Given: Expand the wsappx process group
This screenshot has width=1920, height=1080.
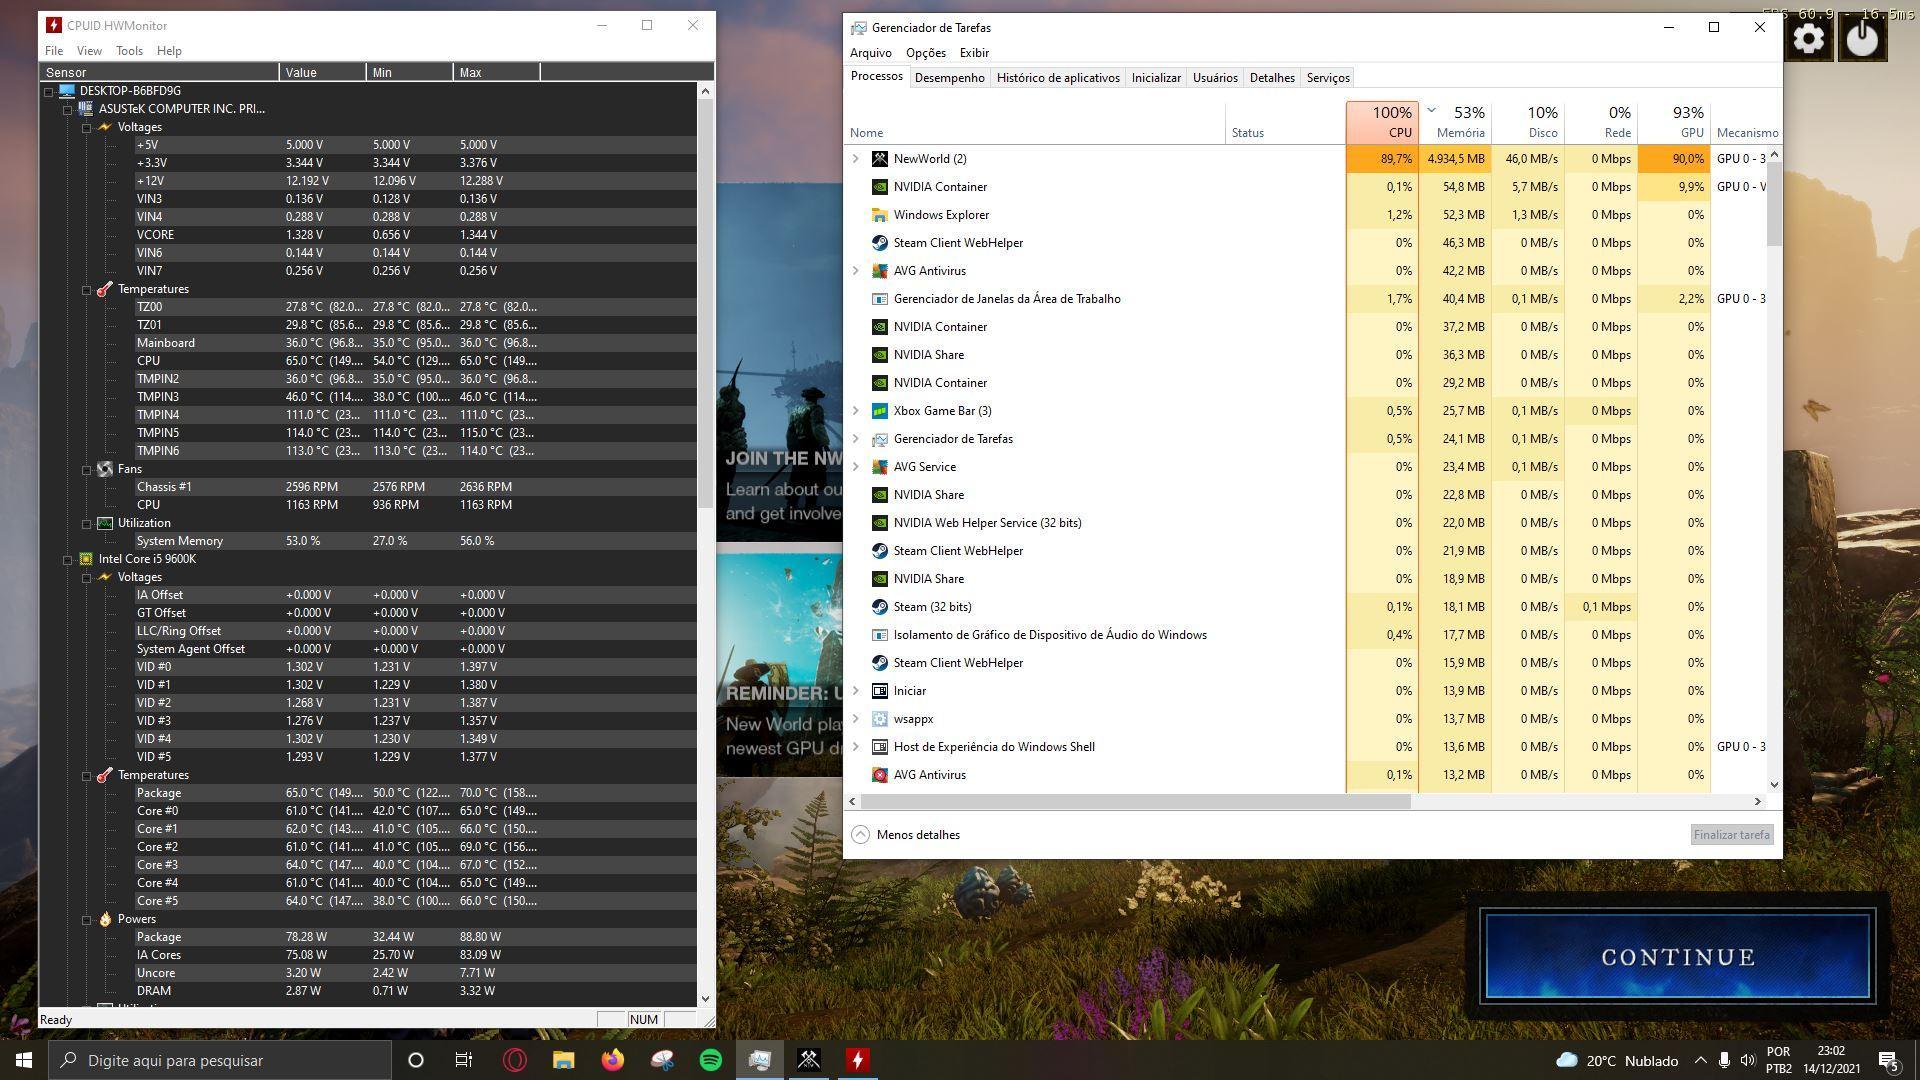Looking at the screenshot, I should [855, 719].
